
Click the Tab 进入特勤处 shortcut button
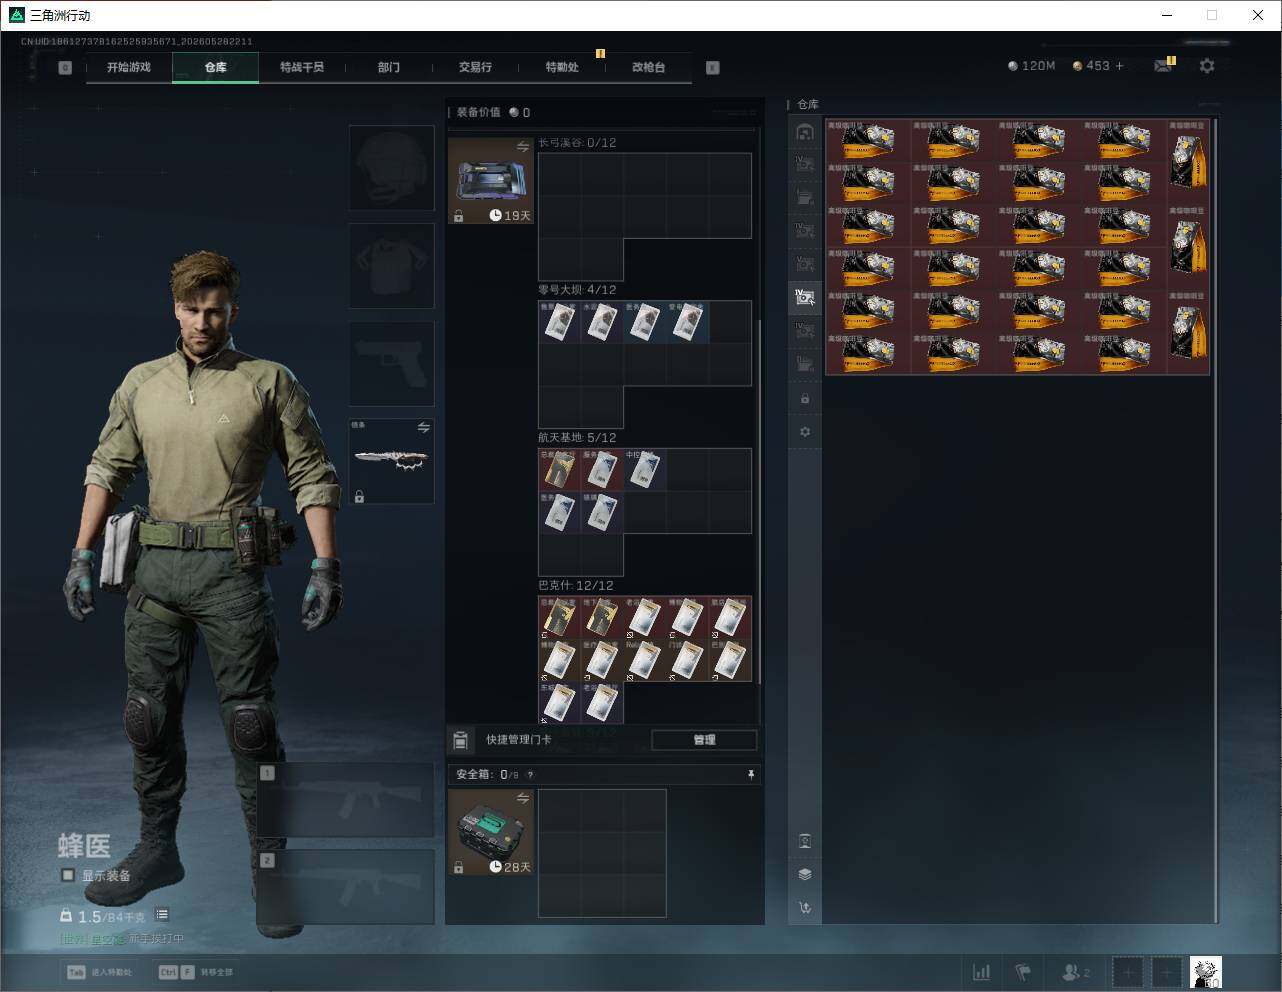pyautogui.click(x=99, y=972)
